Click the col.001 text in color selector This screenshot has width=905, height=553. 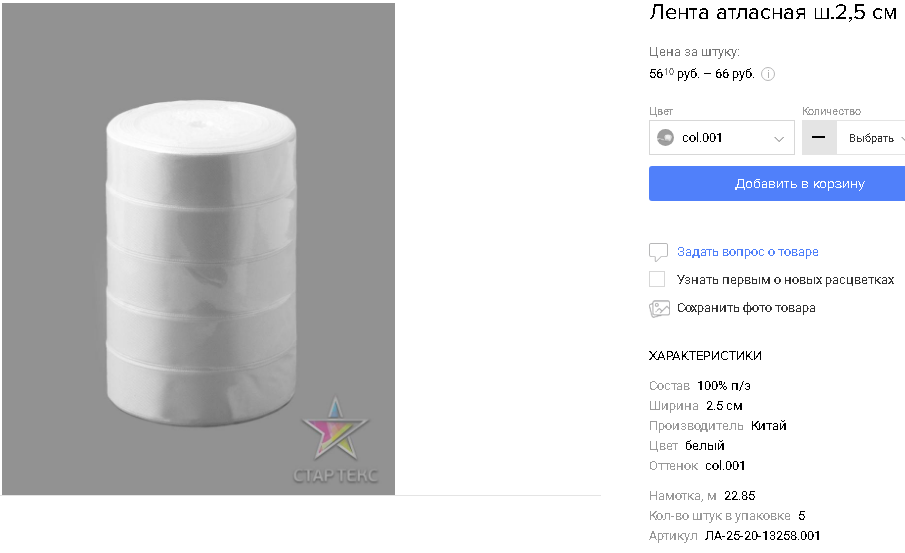pos(702,138)
